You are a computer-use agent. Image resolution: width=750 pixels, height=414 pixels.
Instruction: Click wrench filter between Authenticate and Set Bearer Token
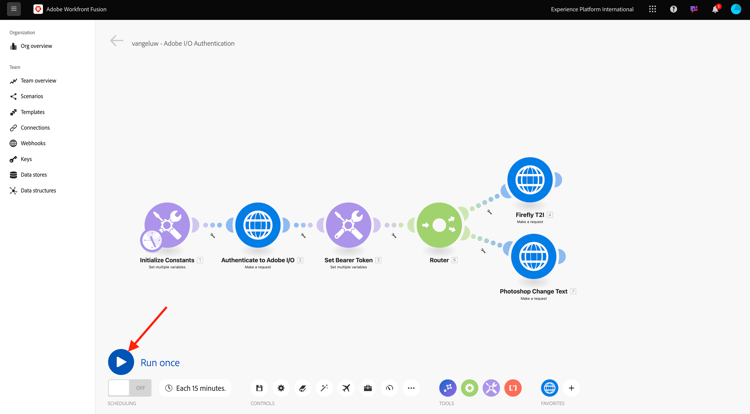(303, 235)
